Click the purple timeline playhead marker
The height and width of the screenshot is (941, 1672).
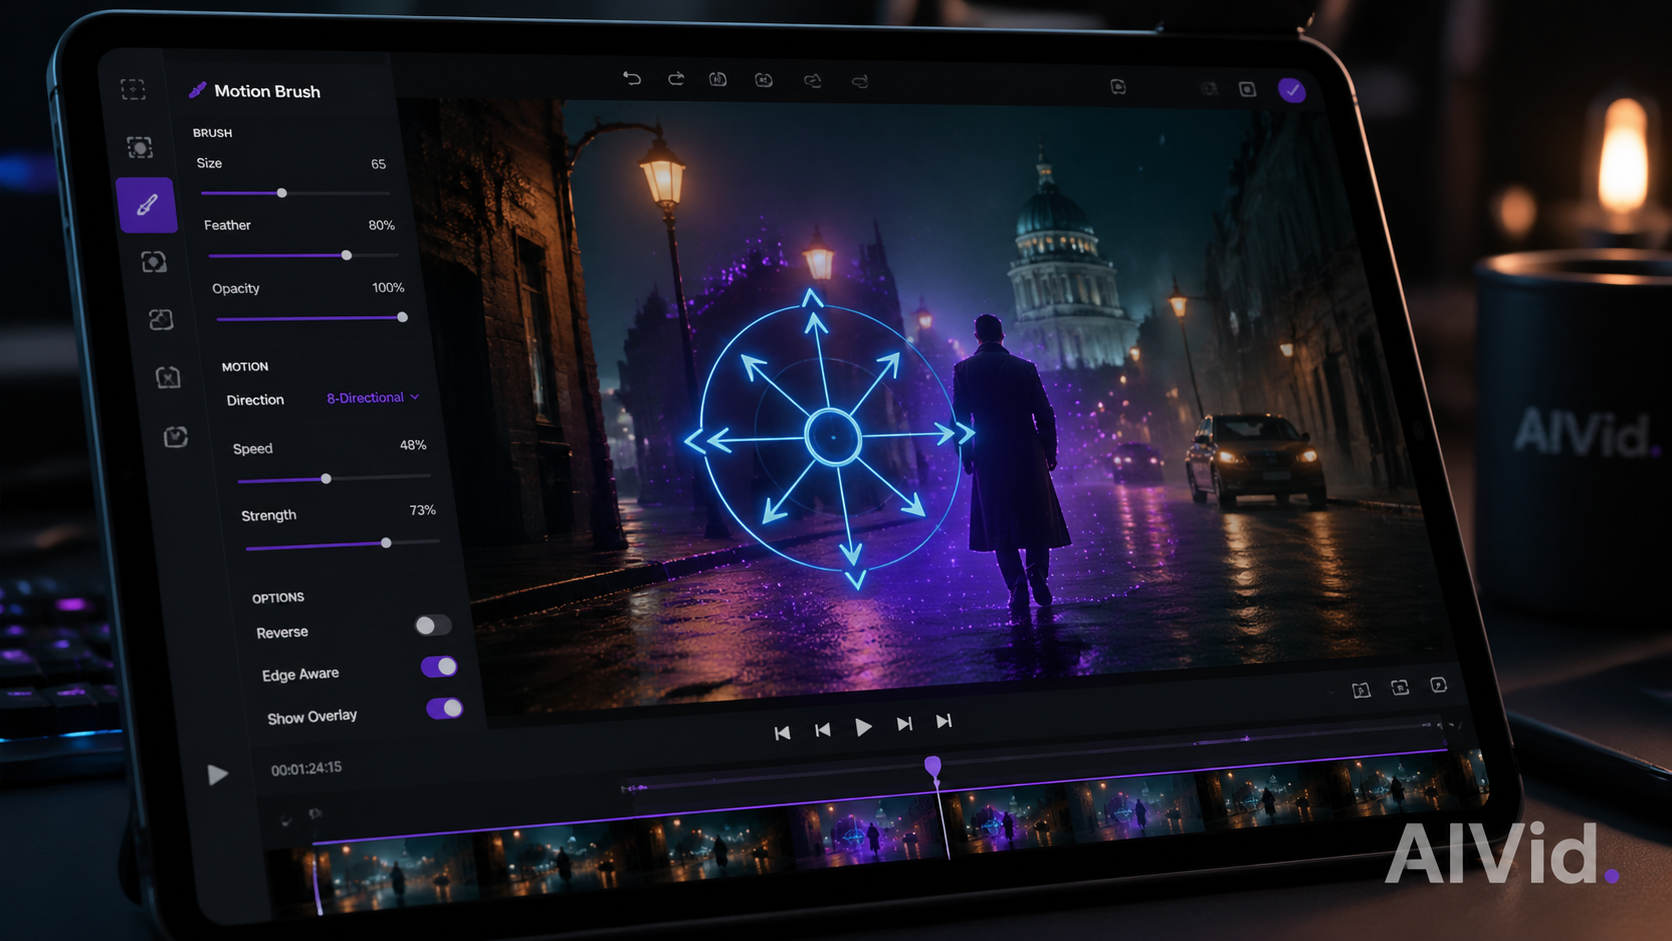[933, 767]
